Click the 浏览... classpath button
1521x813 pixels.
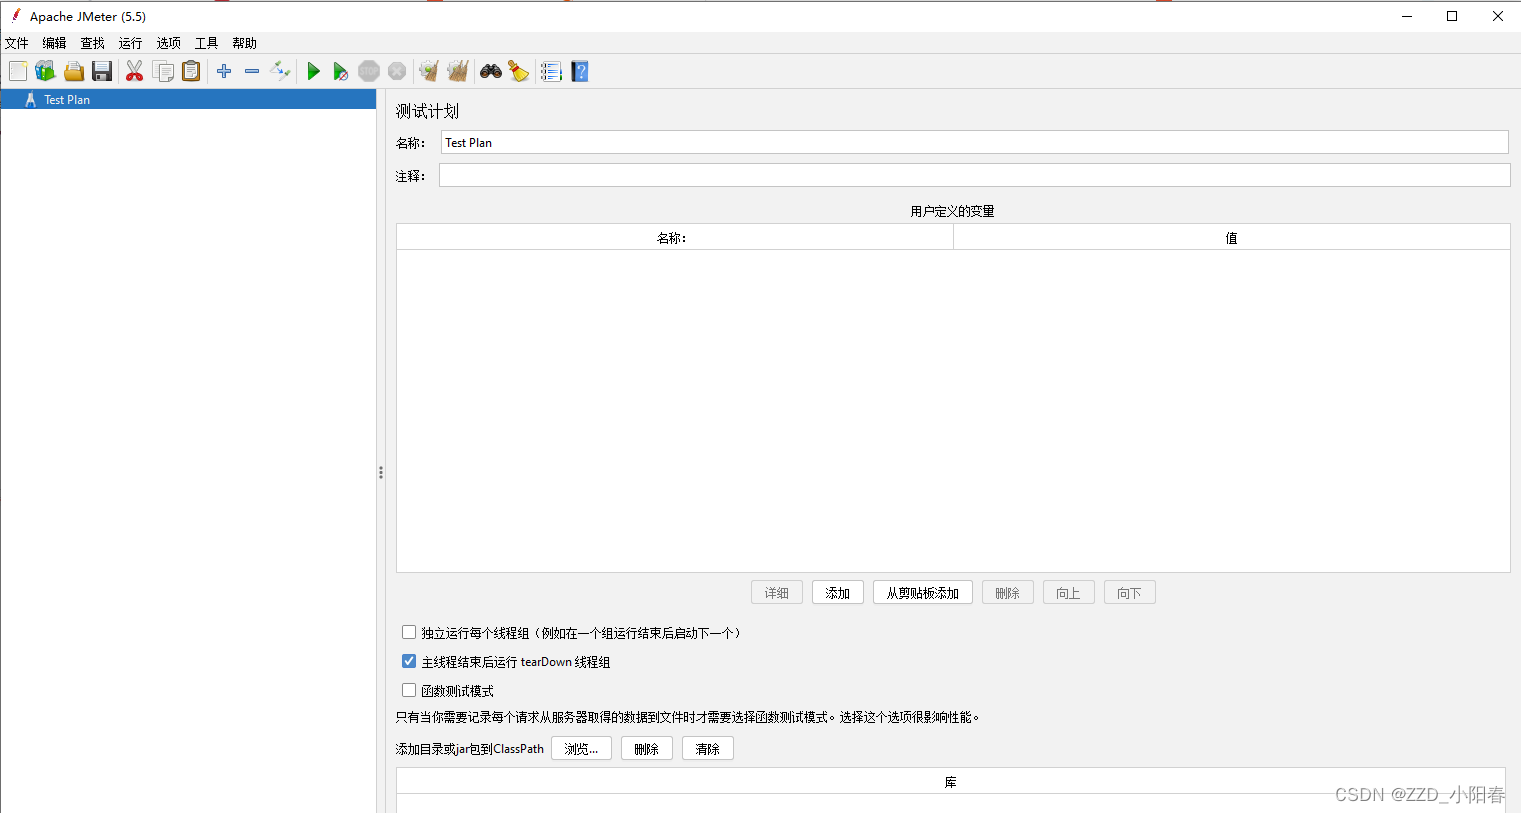coord(581,748)
